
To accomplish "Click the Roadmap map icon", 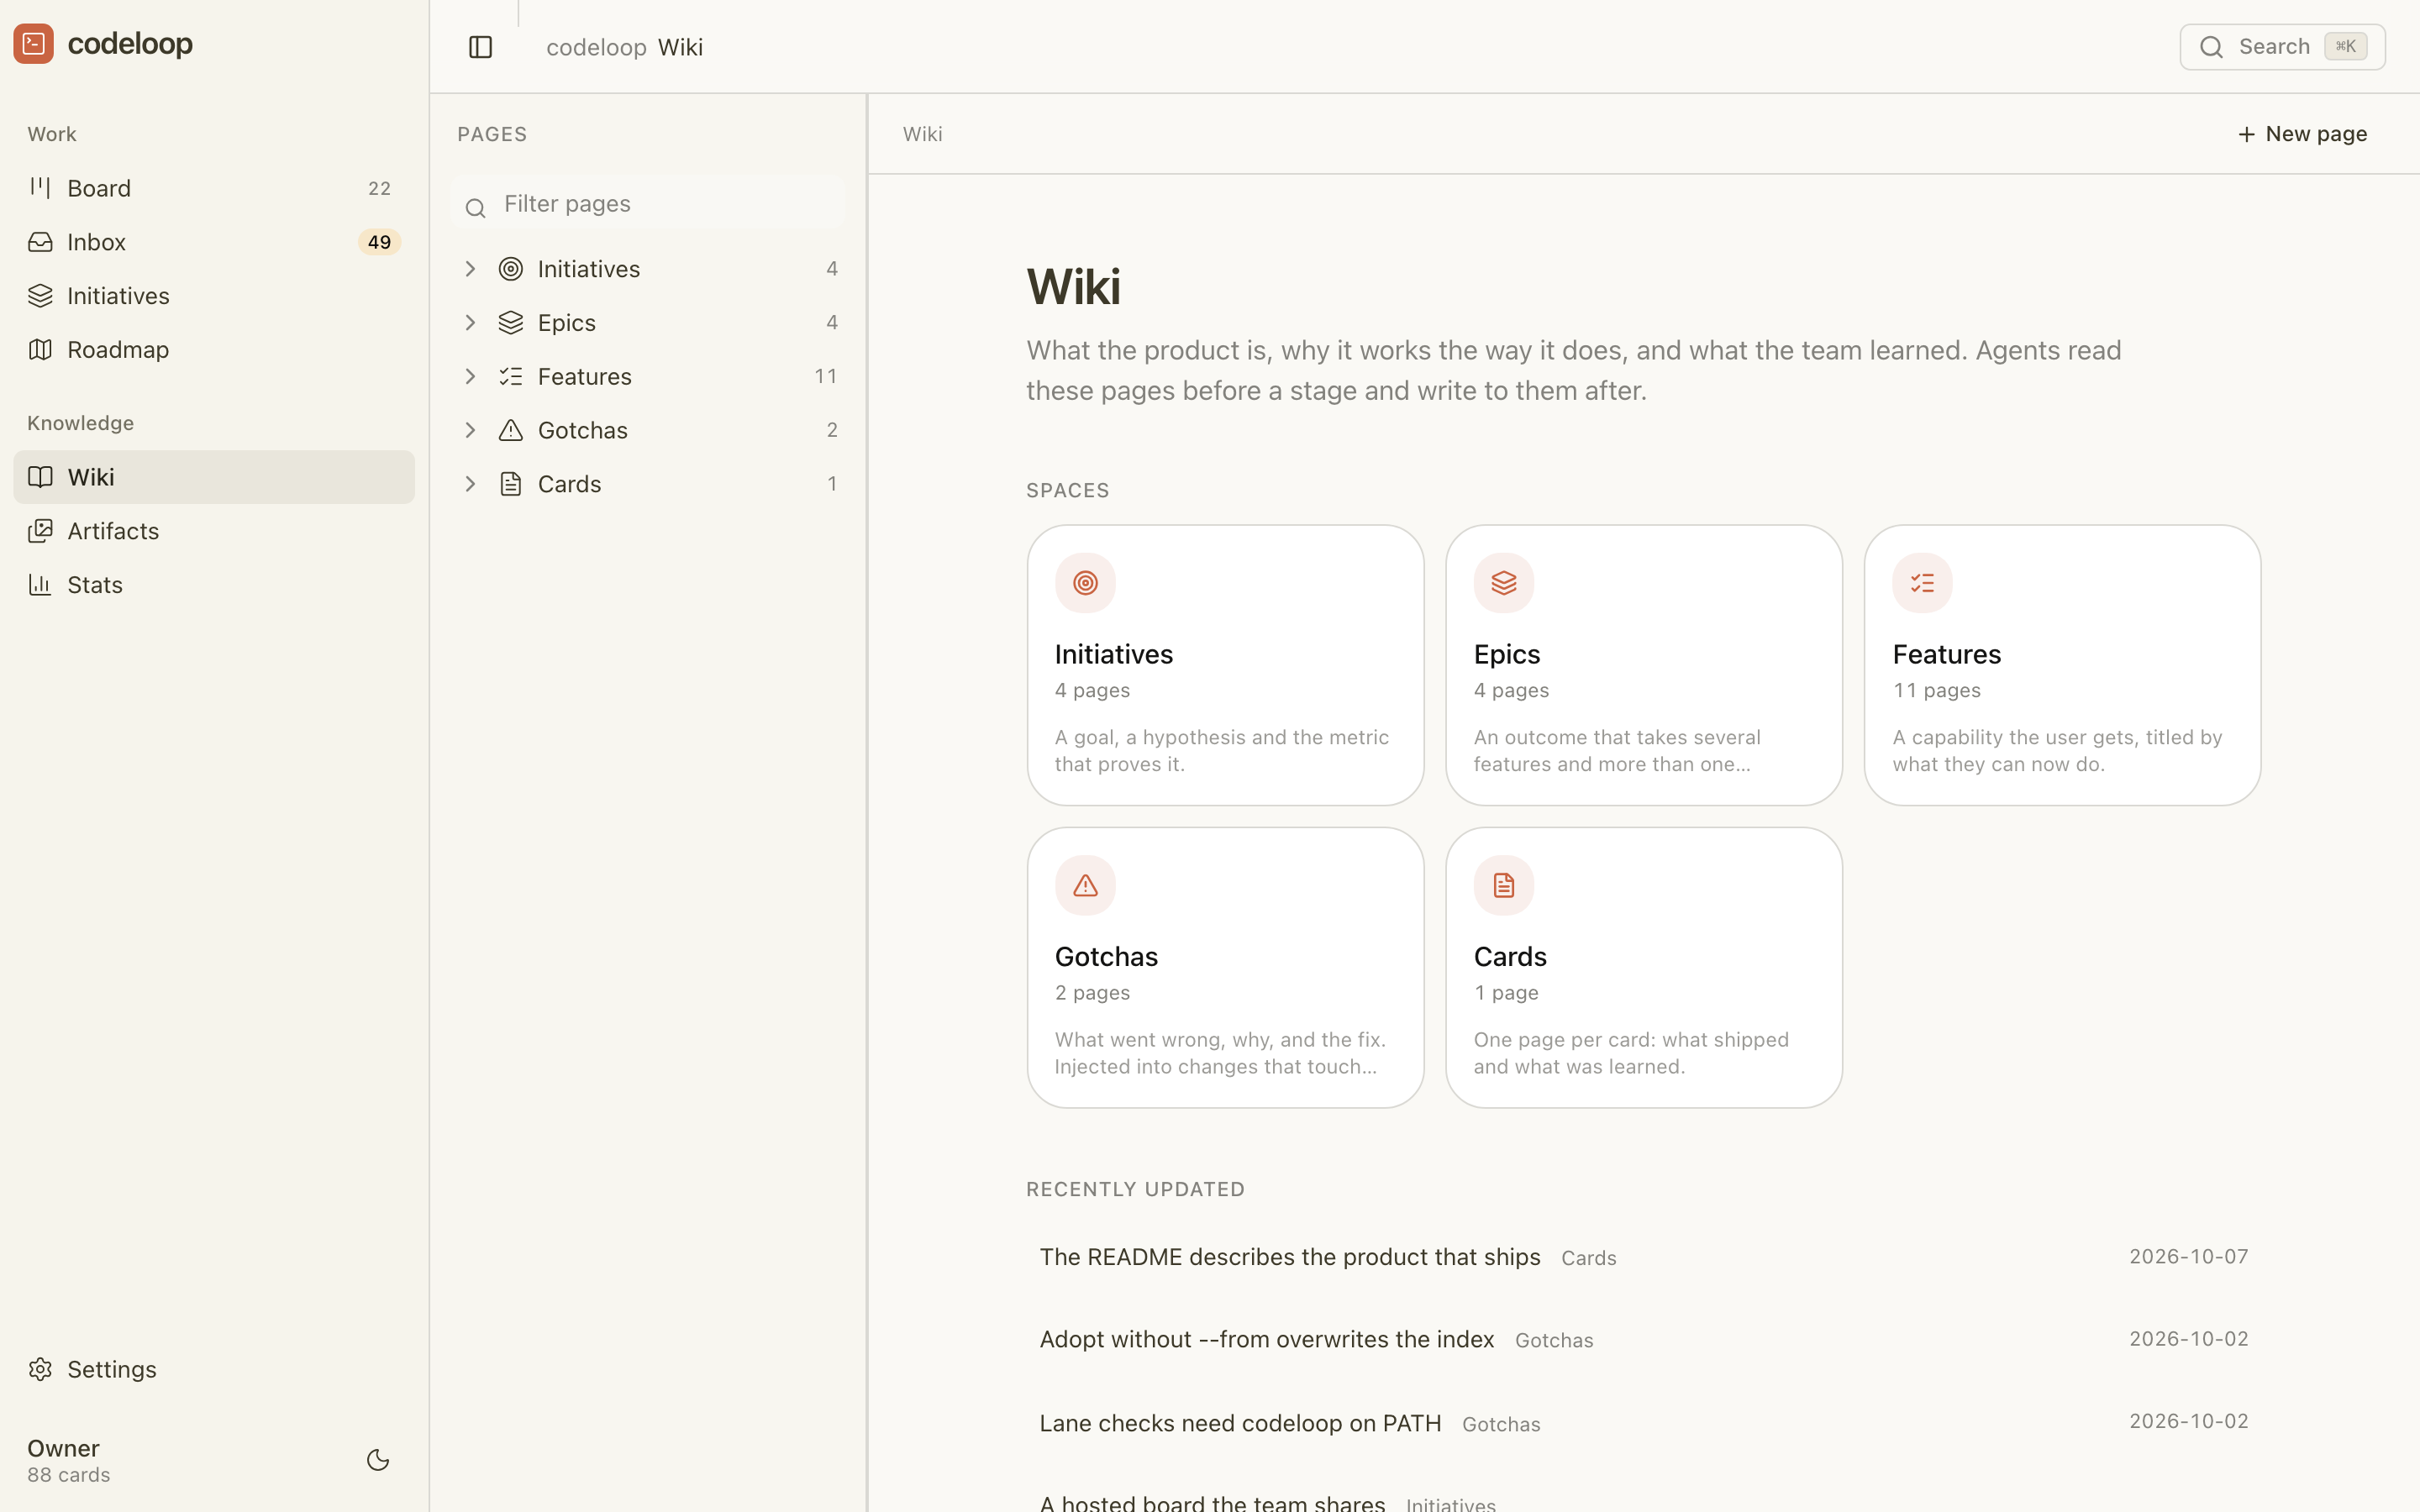I will pos(40,350).
